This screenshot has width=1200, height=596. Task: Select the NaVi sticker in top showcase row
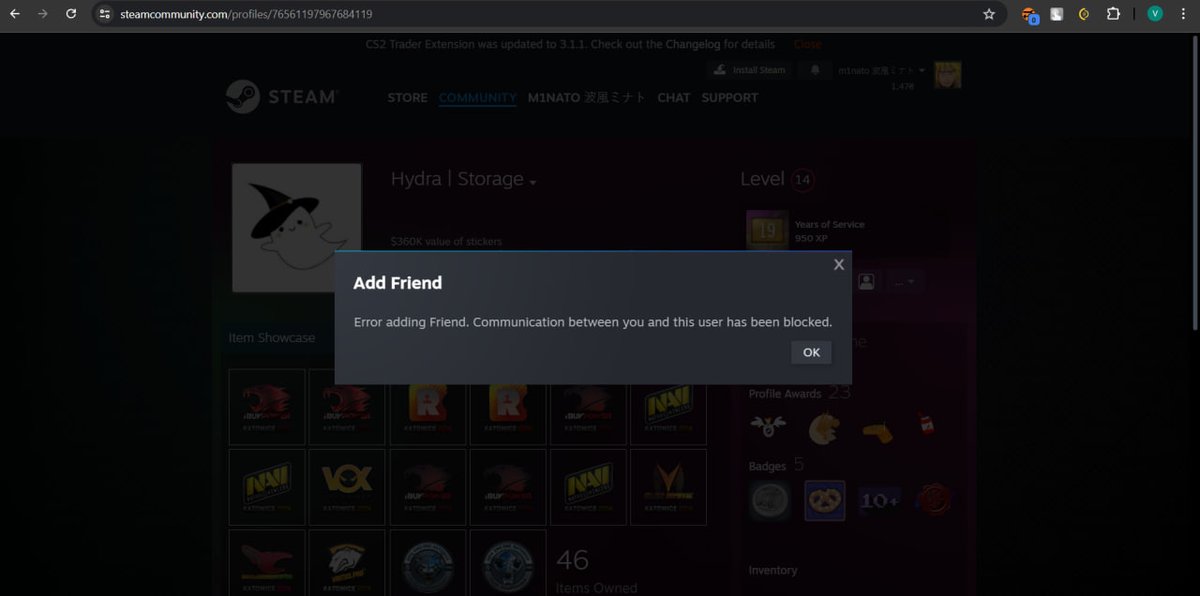click(668, 407)
